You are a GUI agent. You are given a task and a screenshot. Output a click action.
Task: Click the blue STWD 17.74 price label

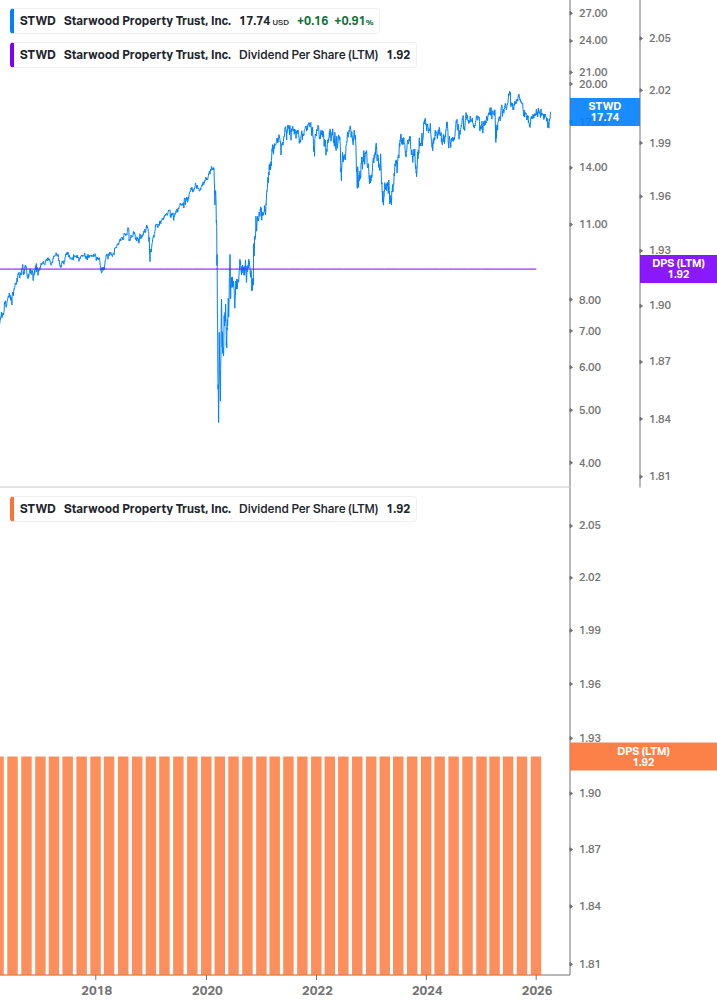605,112
